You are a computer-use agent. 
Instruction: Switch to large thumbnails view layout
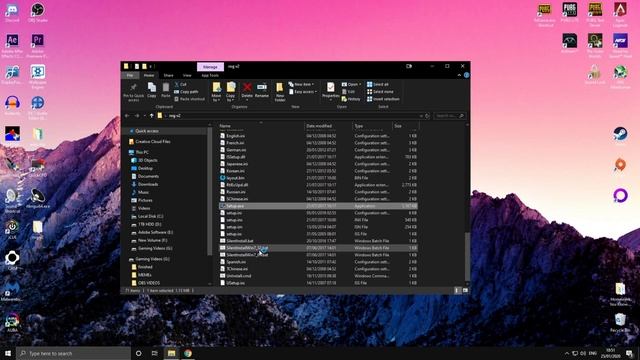tap(465, 290)
